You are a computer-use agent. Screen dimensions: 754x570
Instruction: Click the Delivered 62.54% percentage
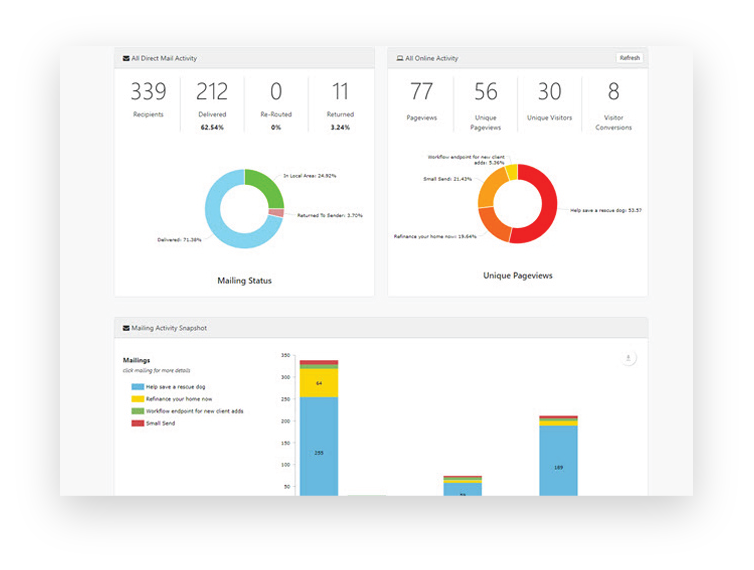click(212, 127)
